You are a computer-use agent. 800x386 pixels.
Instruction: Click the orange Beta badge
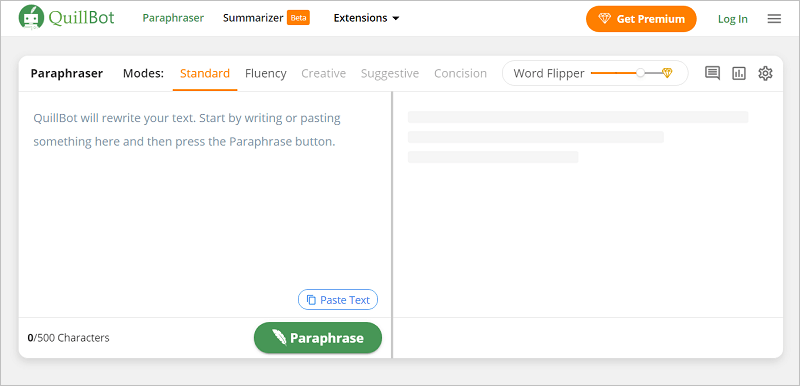point(298,18)
